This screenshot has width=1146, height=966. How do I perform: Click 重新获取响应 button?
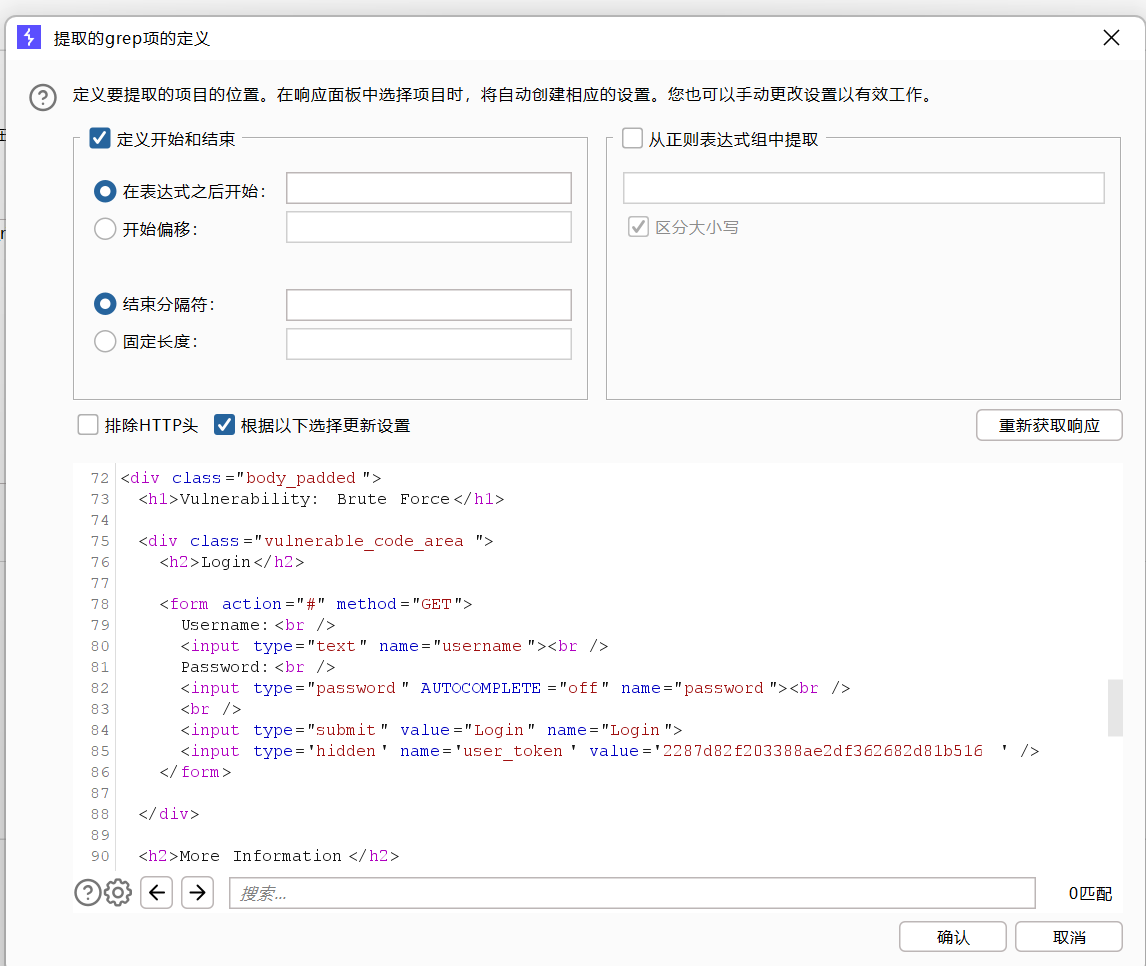point(1049,425)
